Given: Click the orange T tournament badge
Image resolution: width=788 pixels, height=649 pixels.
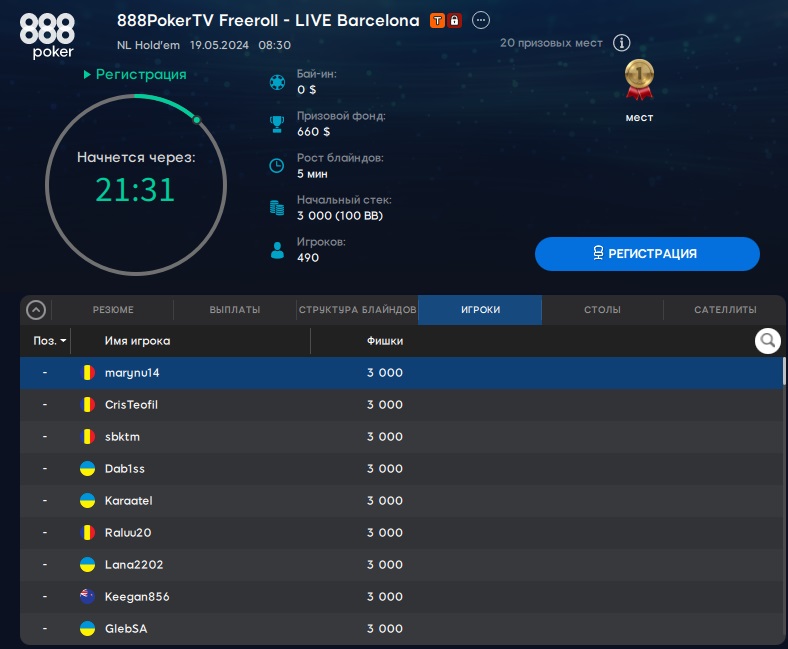Looking at the screenshot, I should tap(437, 21).
